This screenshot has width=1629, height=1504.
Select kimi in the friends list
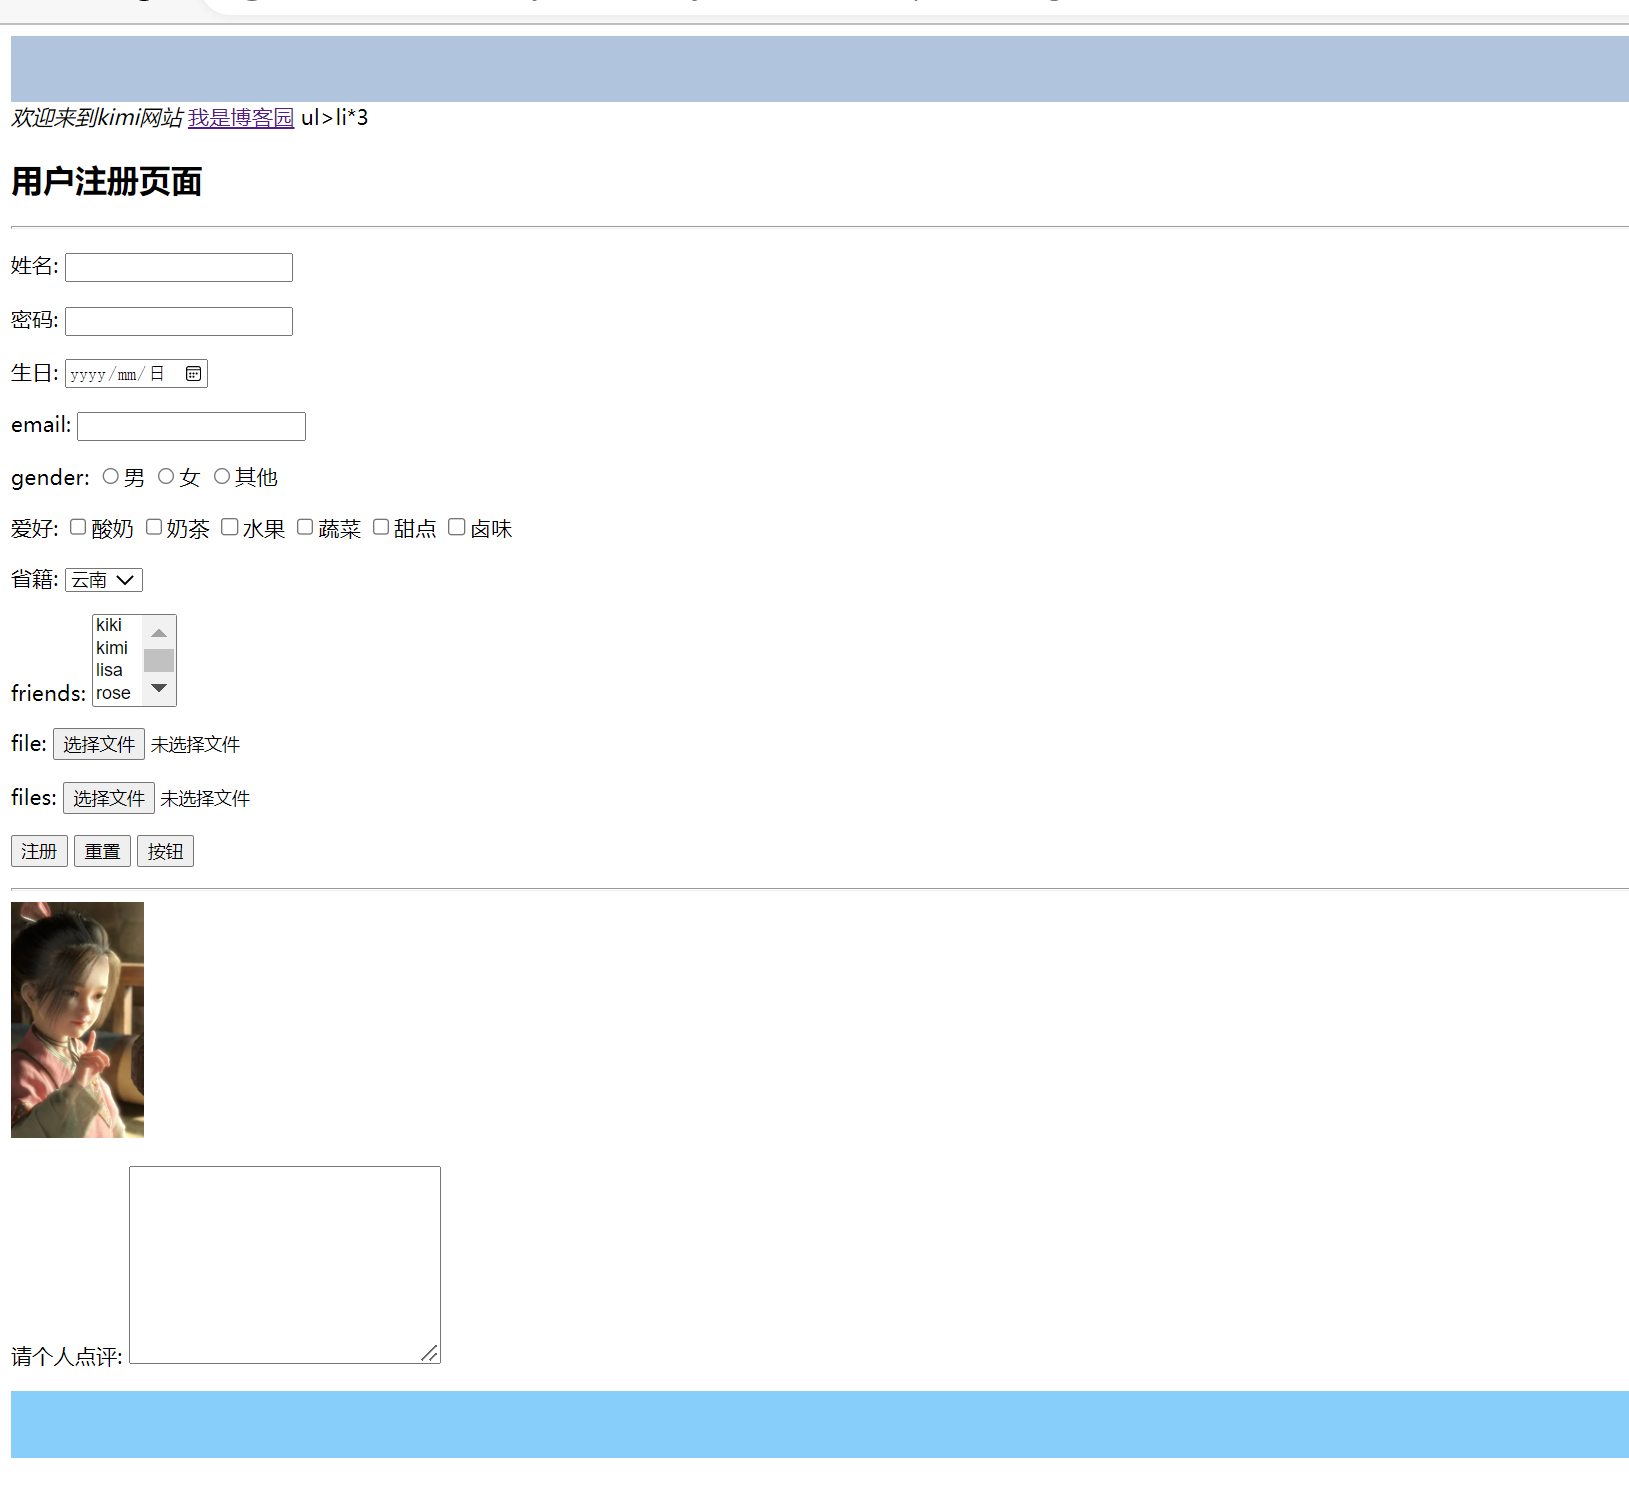coord(112,647)
